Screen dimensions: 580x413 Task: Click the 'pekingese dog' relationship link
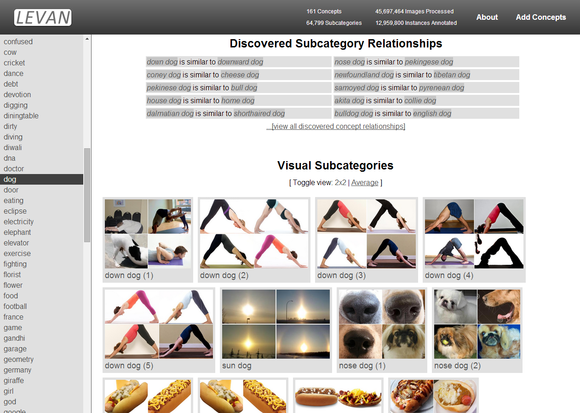tap(429, 62)
